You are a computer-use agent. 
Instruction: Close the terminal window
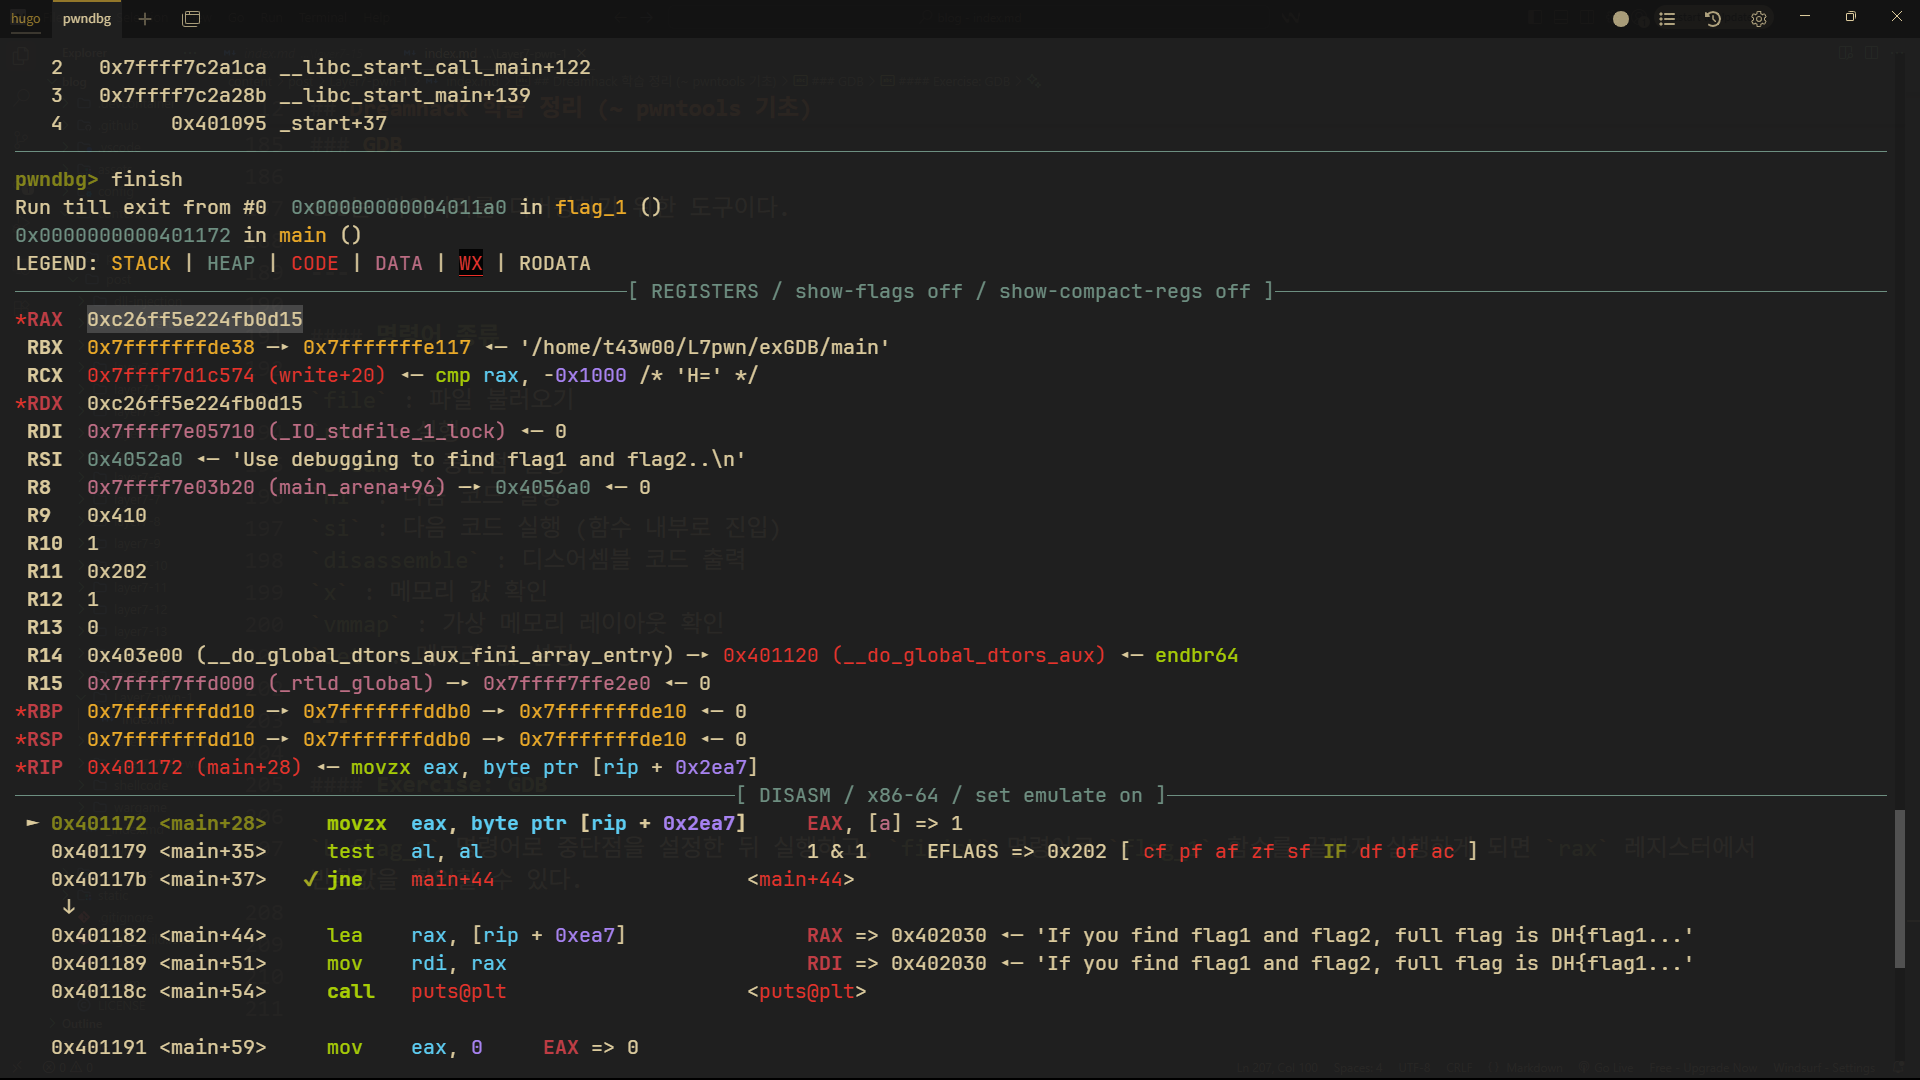tap(1897, 16)
